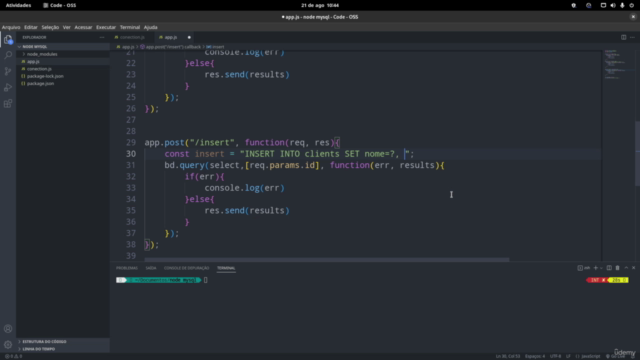This screenshot has height=360, width=640.
Task: Open the Ajuda menu
Action: pyautogui.click(x=151, y=27)
